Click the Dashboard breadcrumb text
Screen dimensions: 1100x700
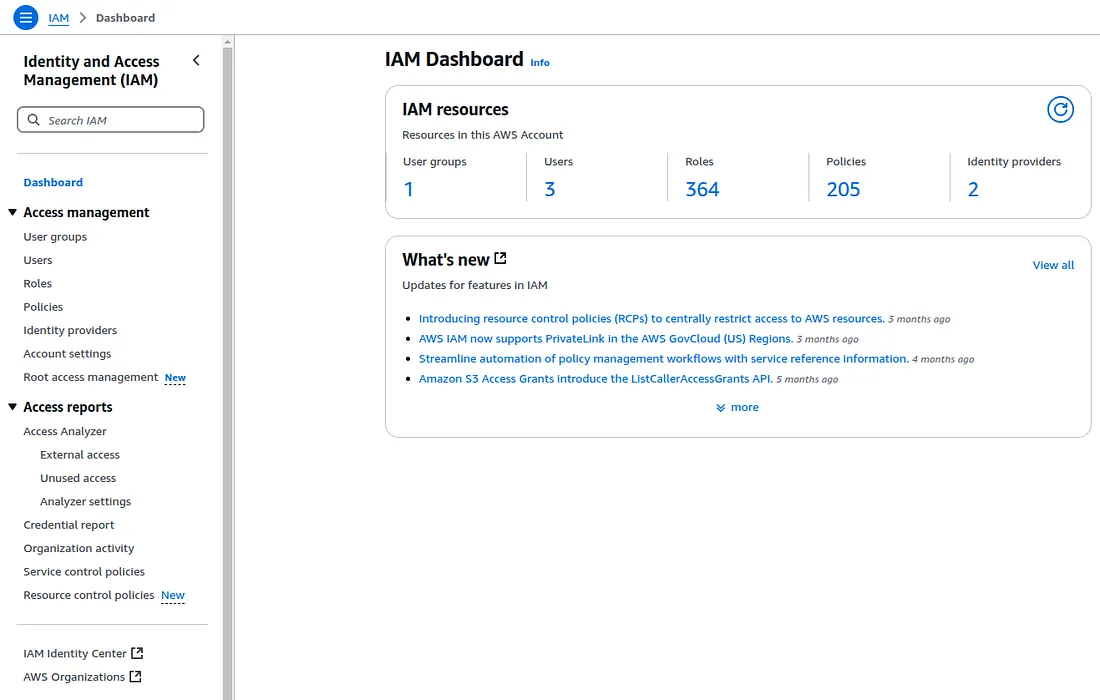(x=126, y=18)
